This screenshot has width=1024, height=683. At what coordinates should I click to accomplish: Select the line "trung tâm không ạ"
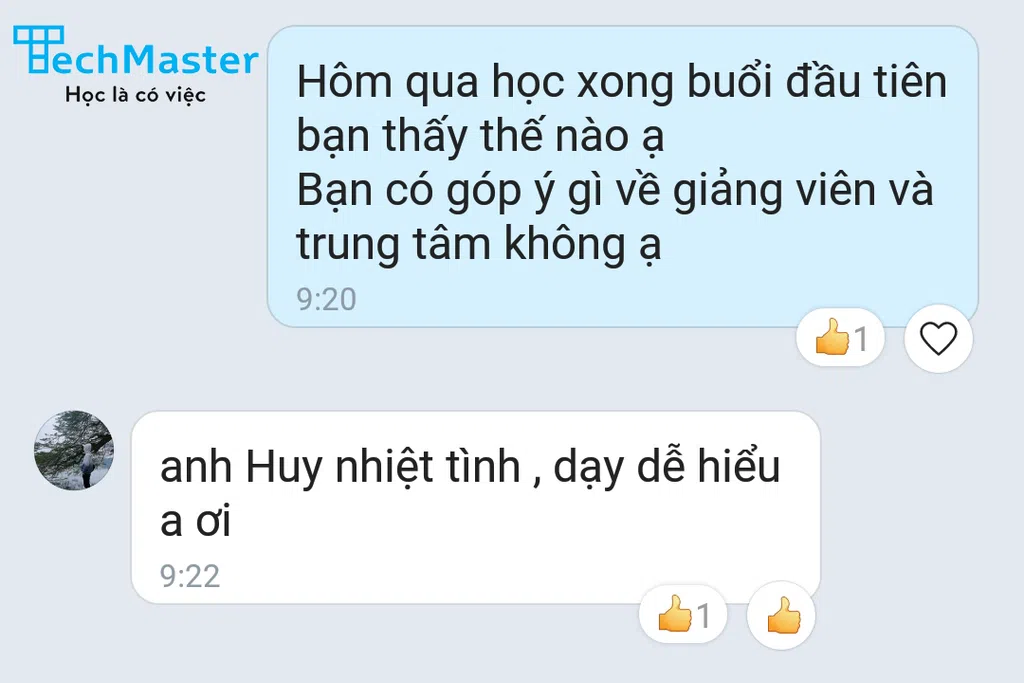479,244
